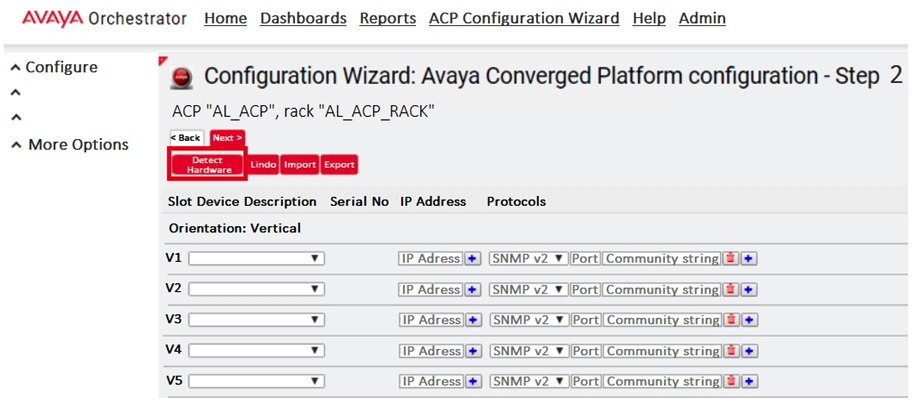Open the V5 device description dropdown
917x407 pixels.
click(256, 381)
